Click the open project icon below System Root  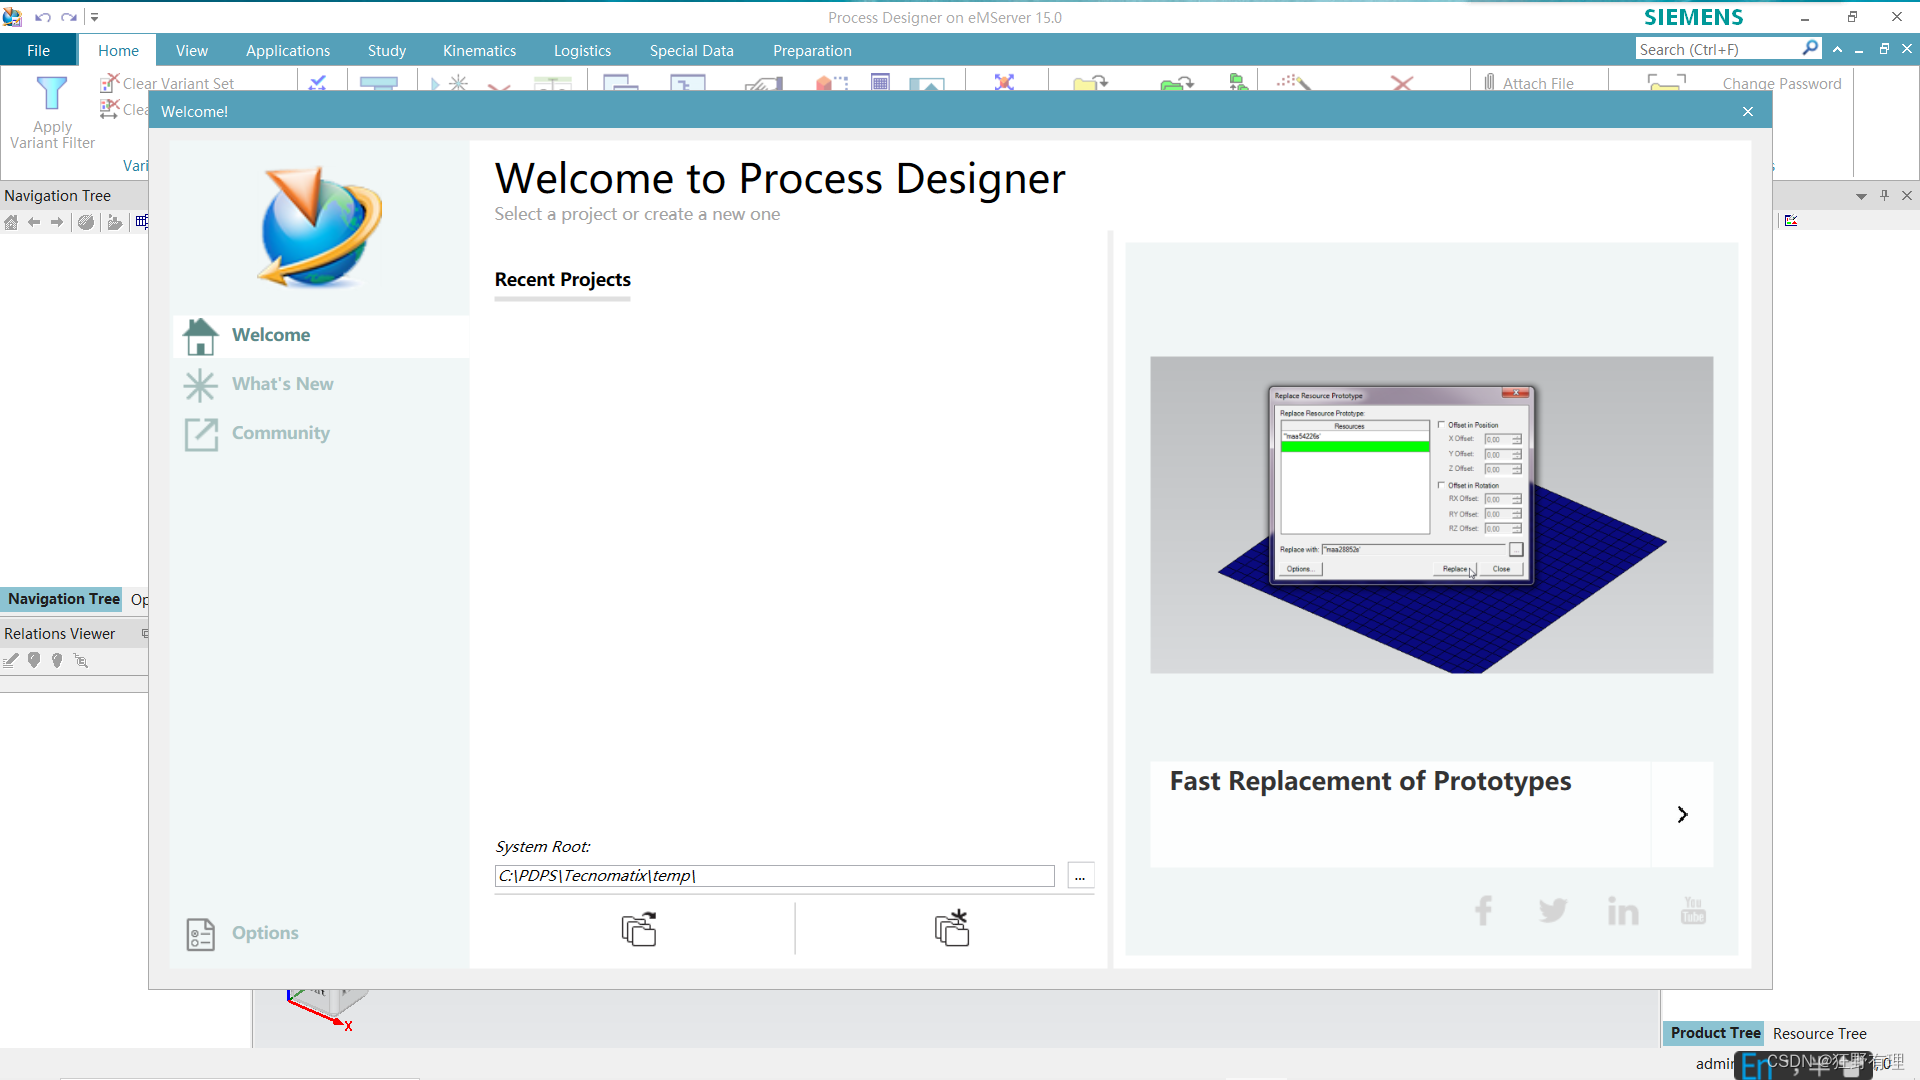639,929
